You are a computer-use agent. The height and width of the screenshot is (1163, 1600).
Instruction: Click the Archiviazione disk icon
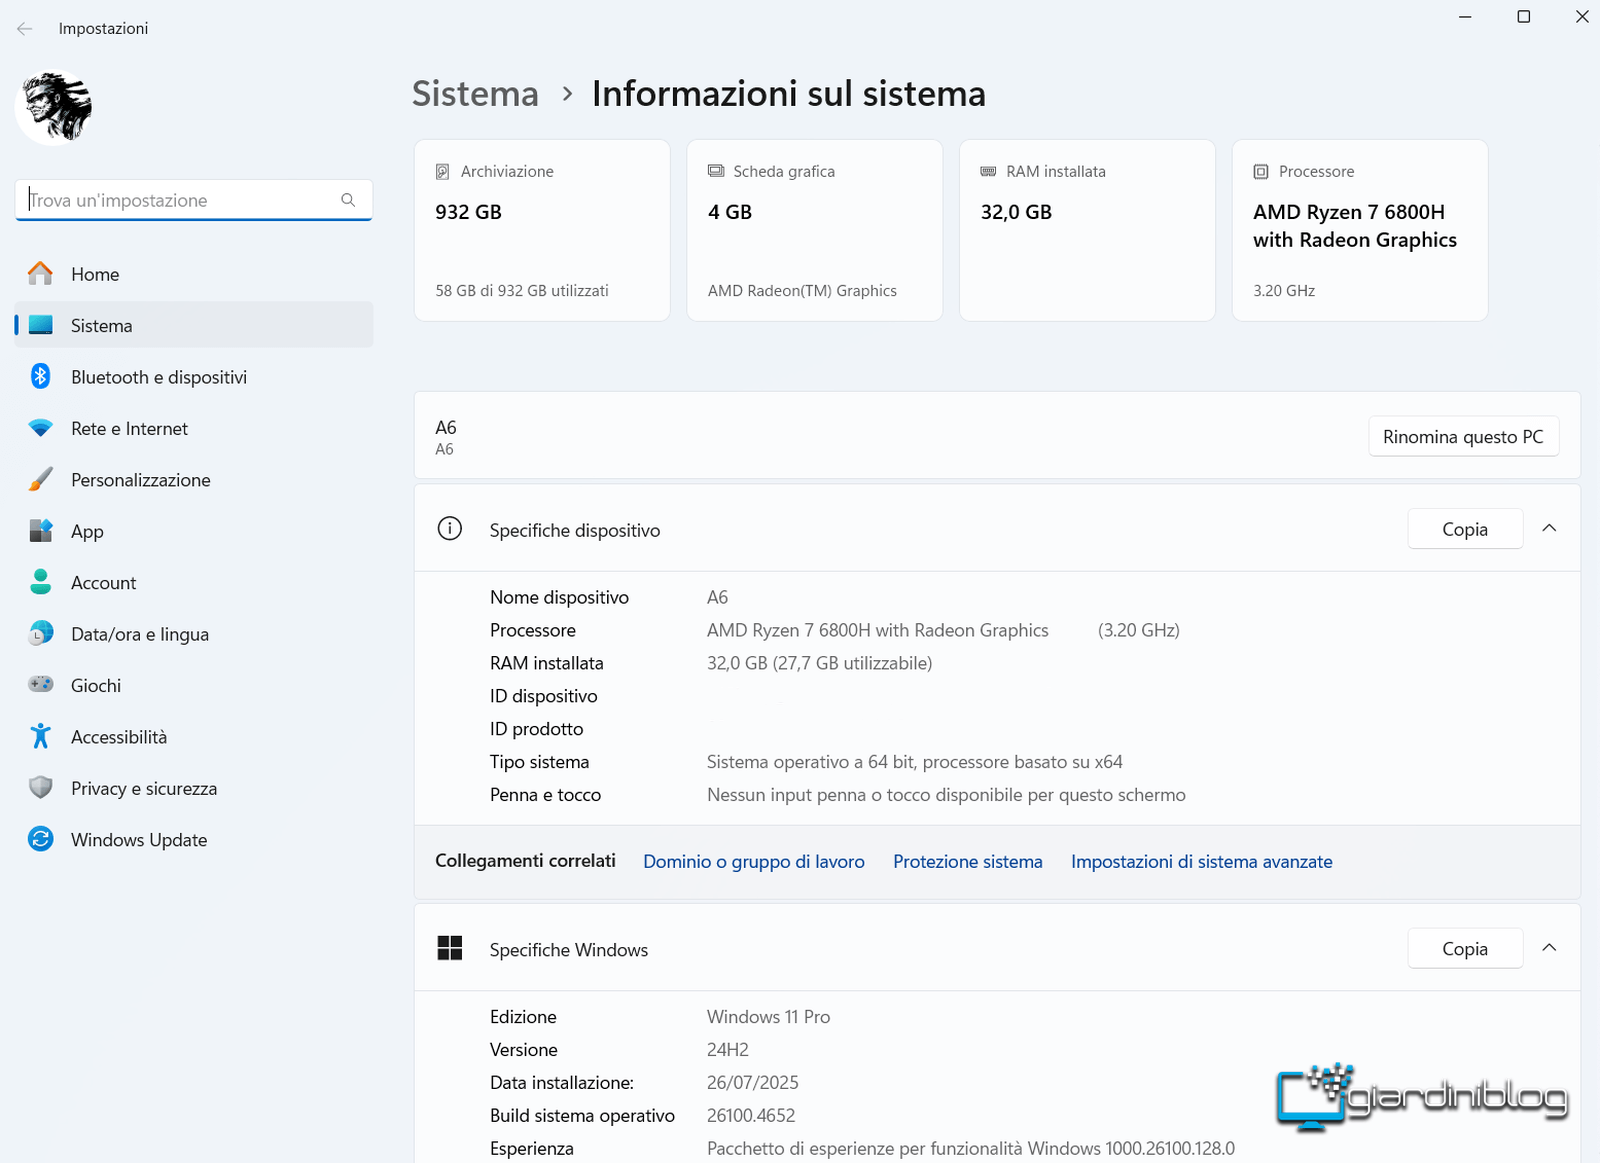442,172
